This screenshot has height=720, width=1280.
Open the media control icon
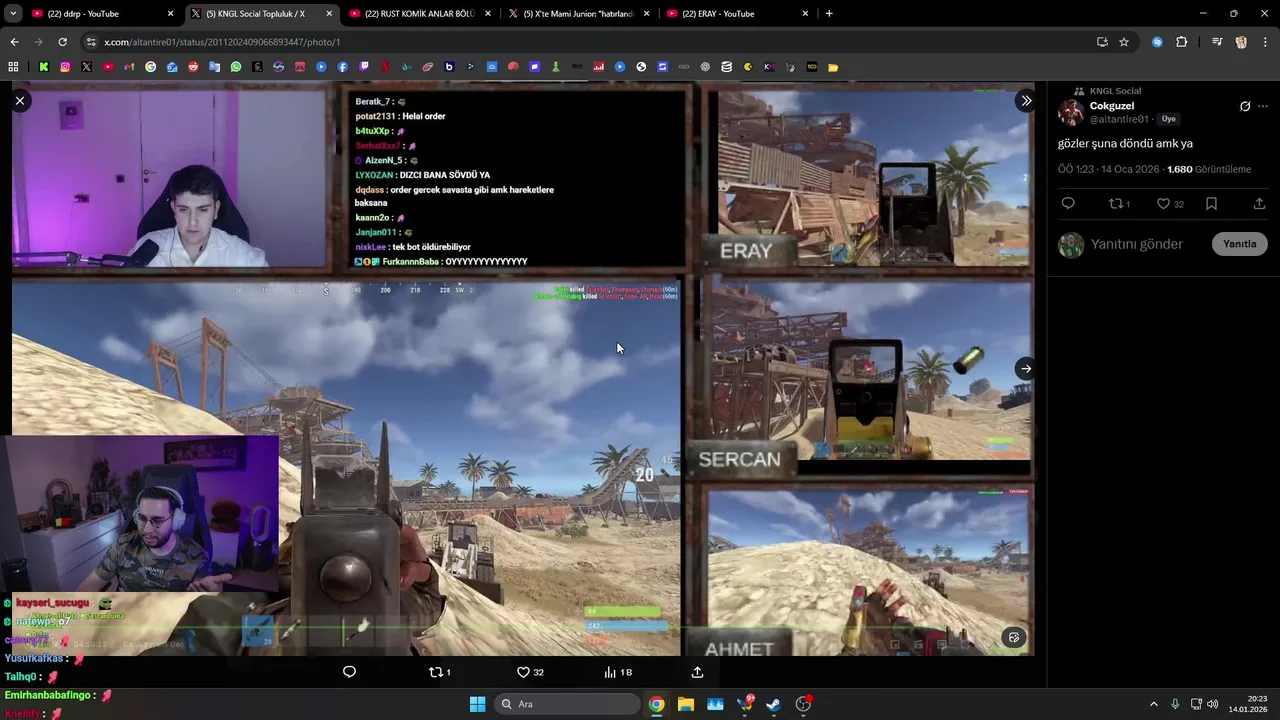(x=1217, y=42)
